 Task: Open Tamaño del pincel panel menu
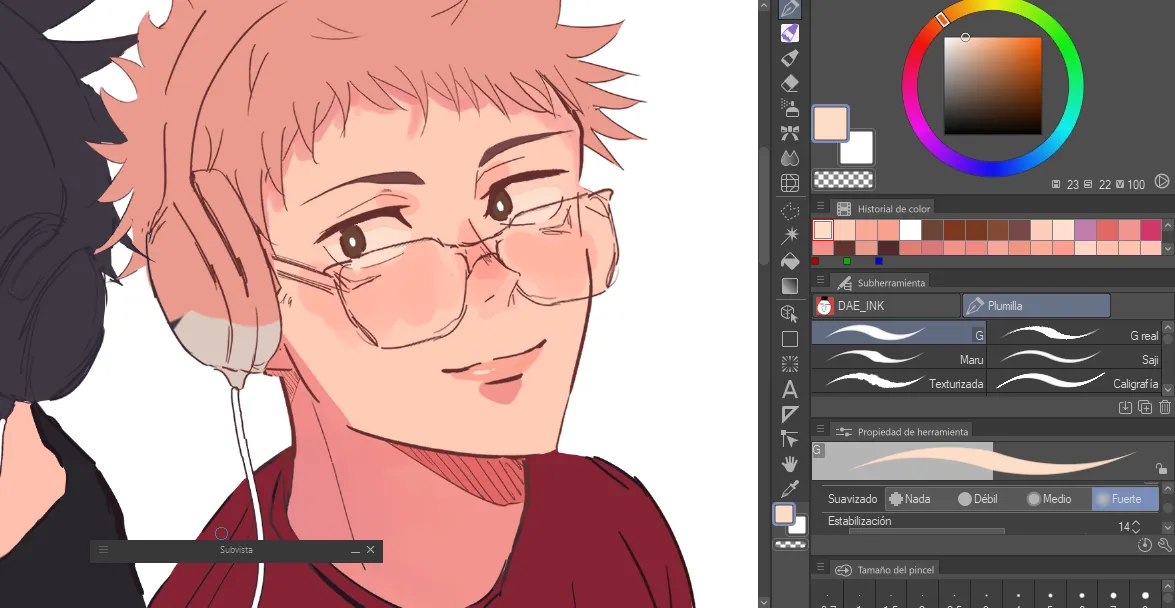tap(821, 568)
